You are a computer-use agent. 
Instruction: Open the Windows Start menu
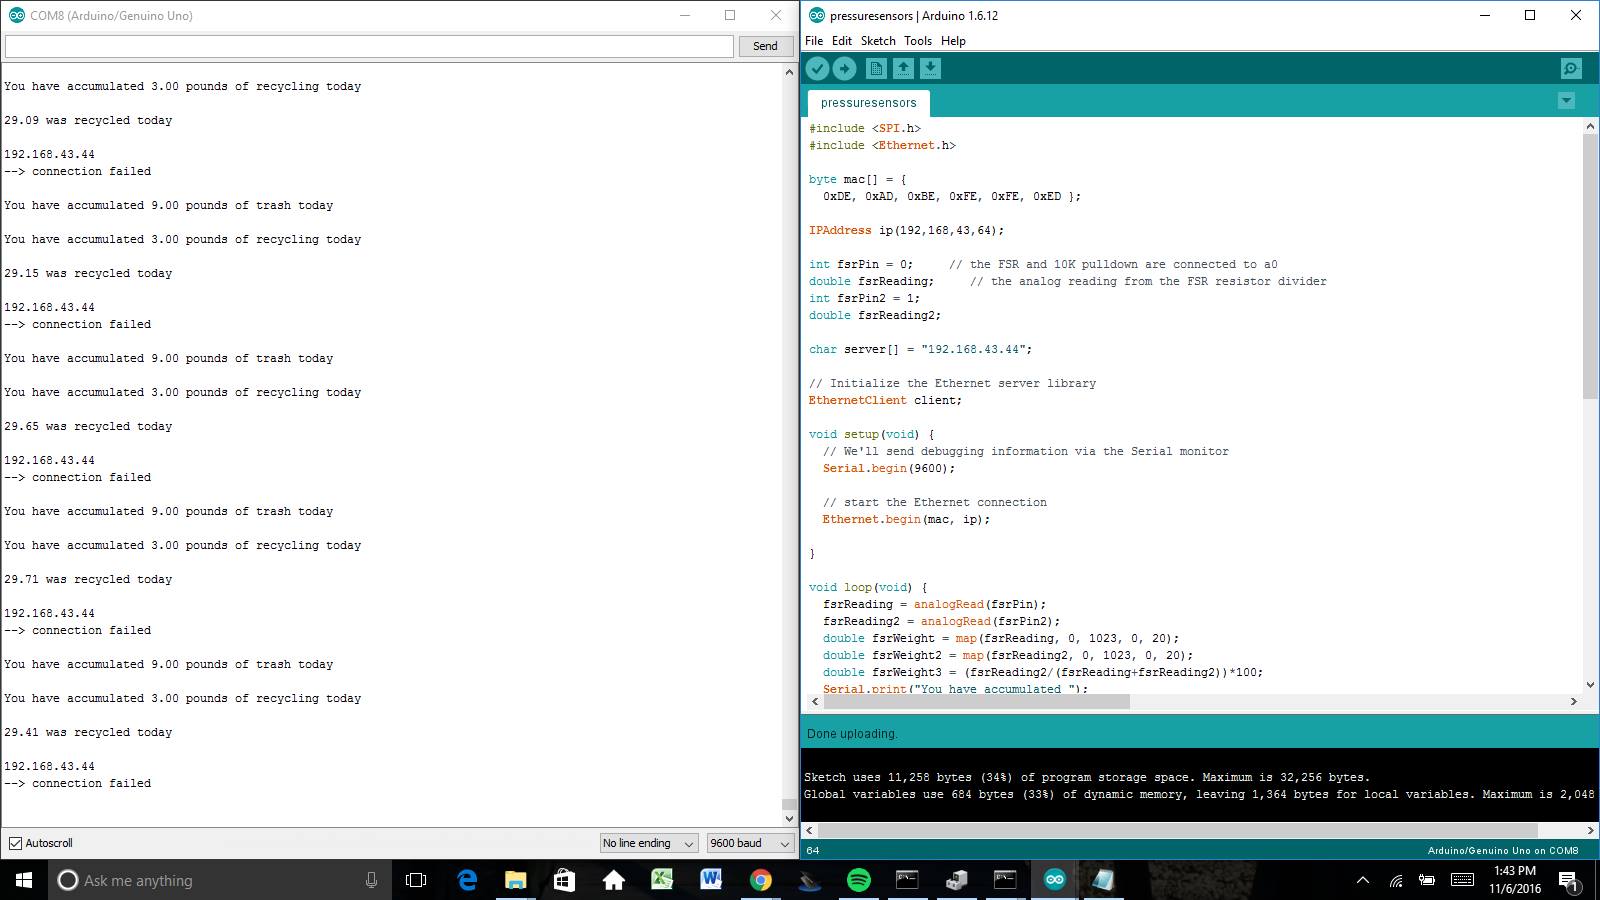click(24, 880)
